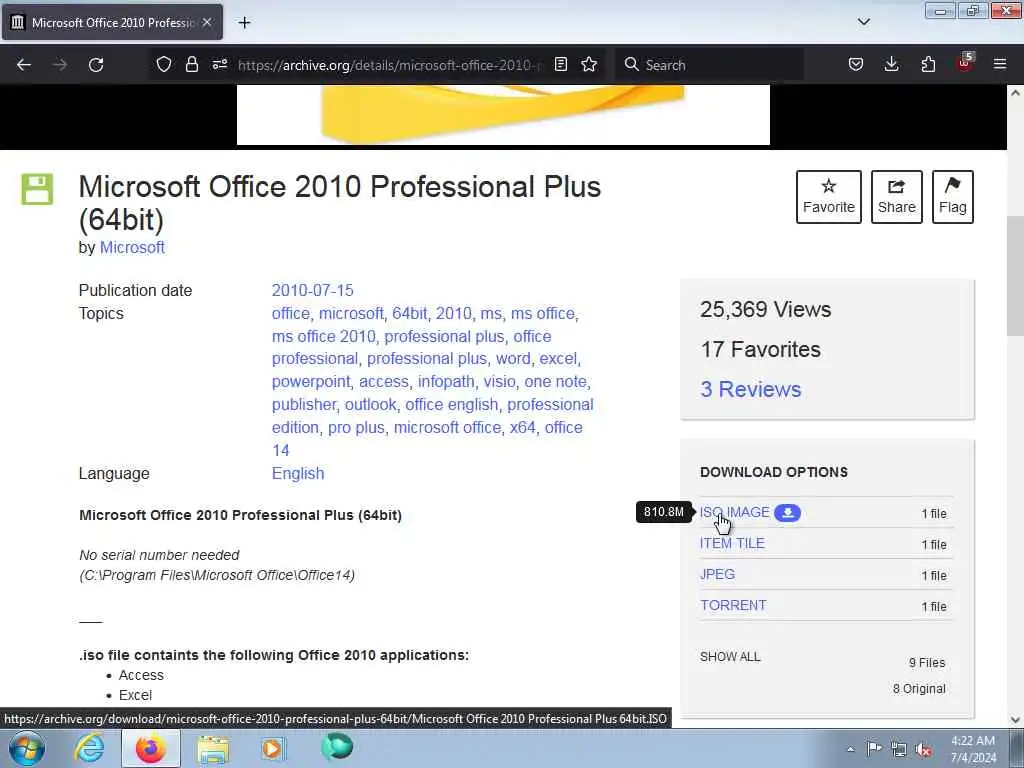Share this item with Share button
The image size is (1024, 768).
[x=897, y=197]
